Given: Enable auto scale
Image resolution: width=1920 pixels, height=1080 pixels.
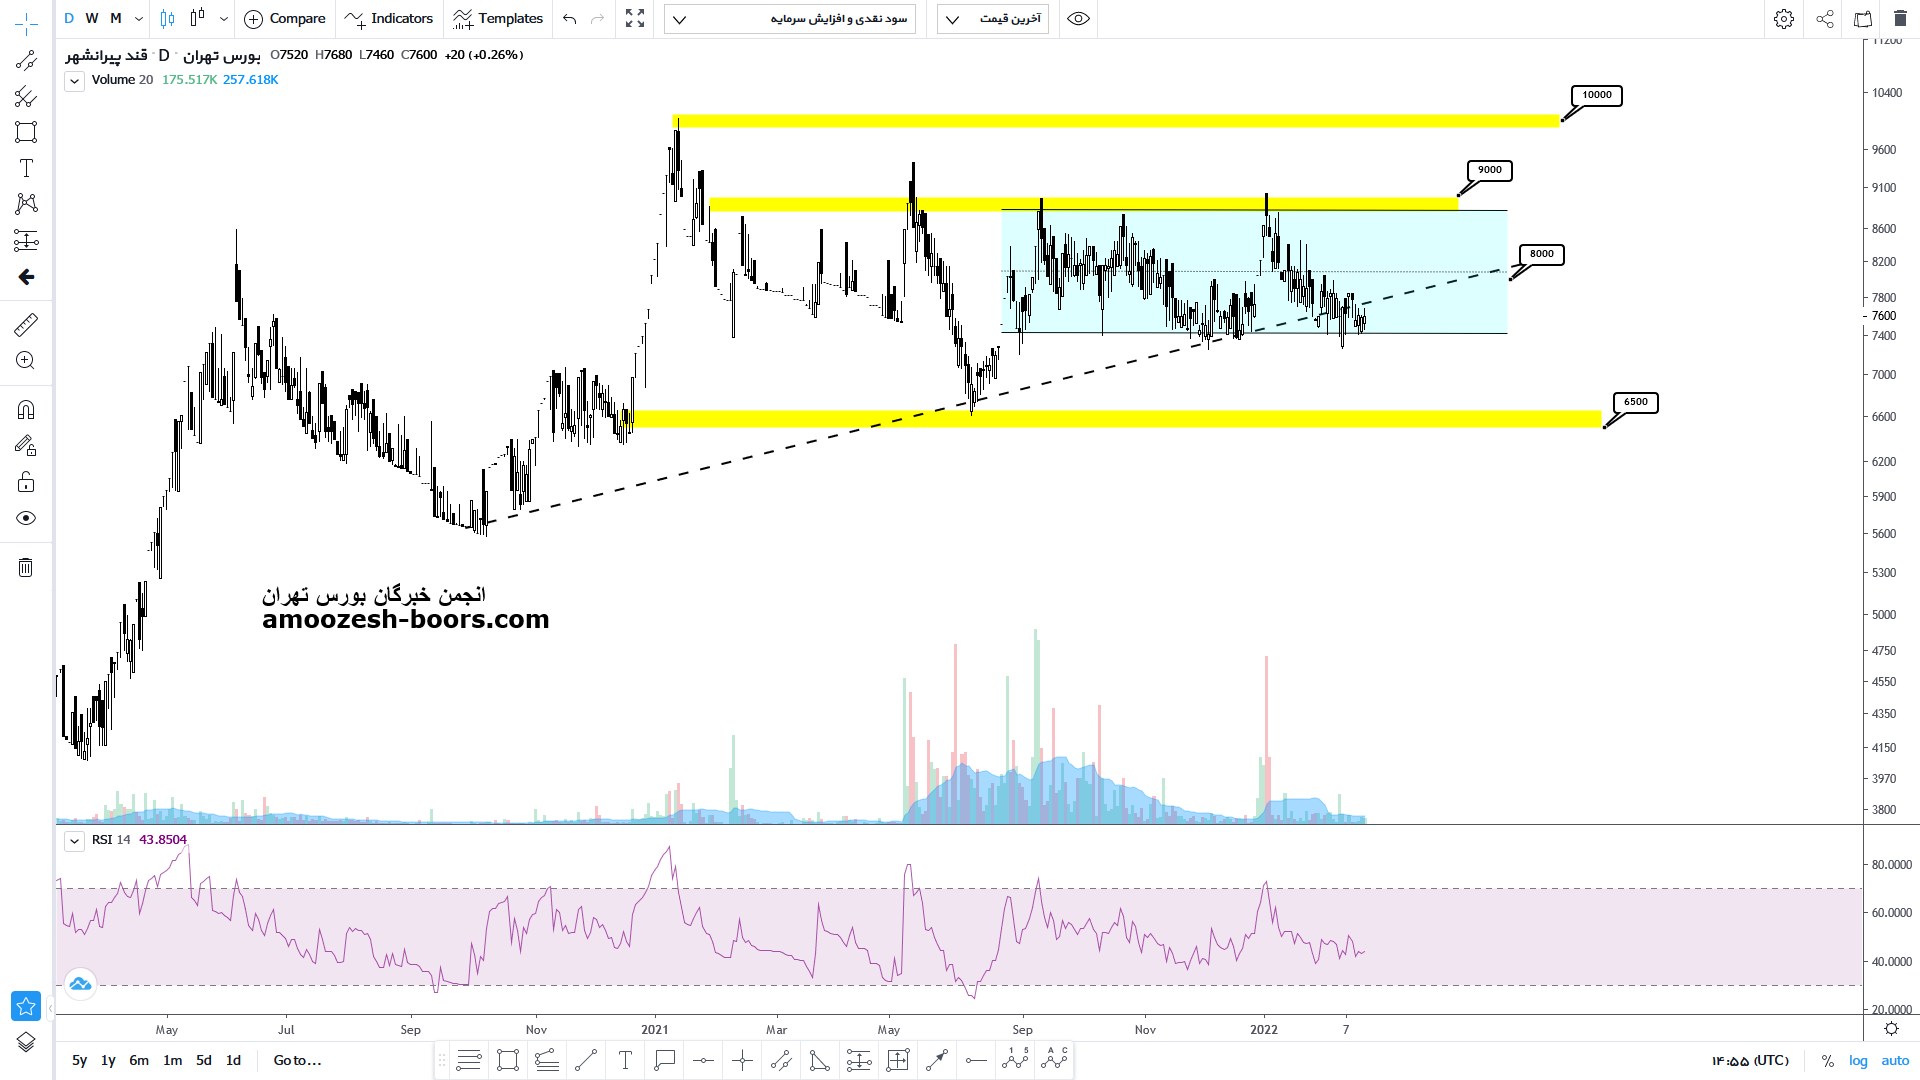Looking at the screenshot, I should click(x=1895, y=1061).
